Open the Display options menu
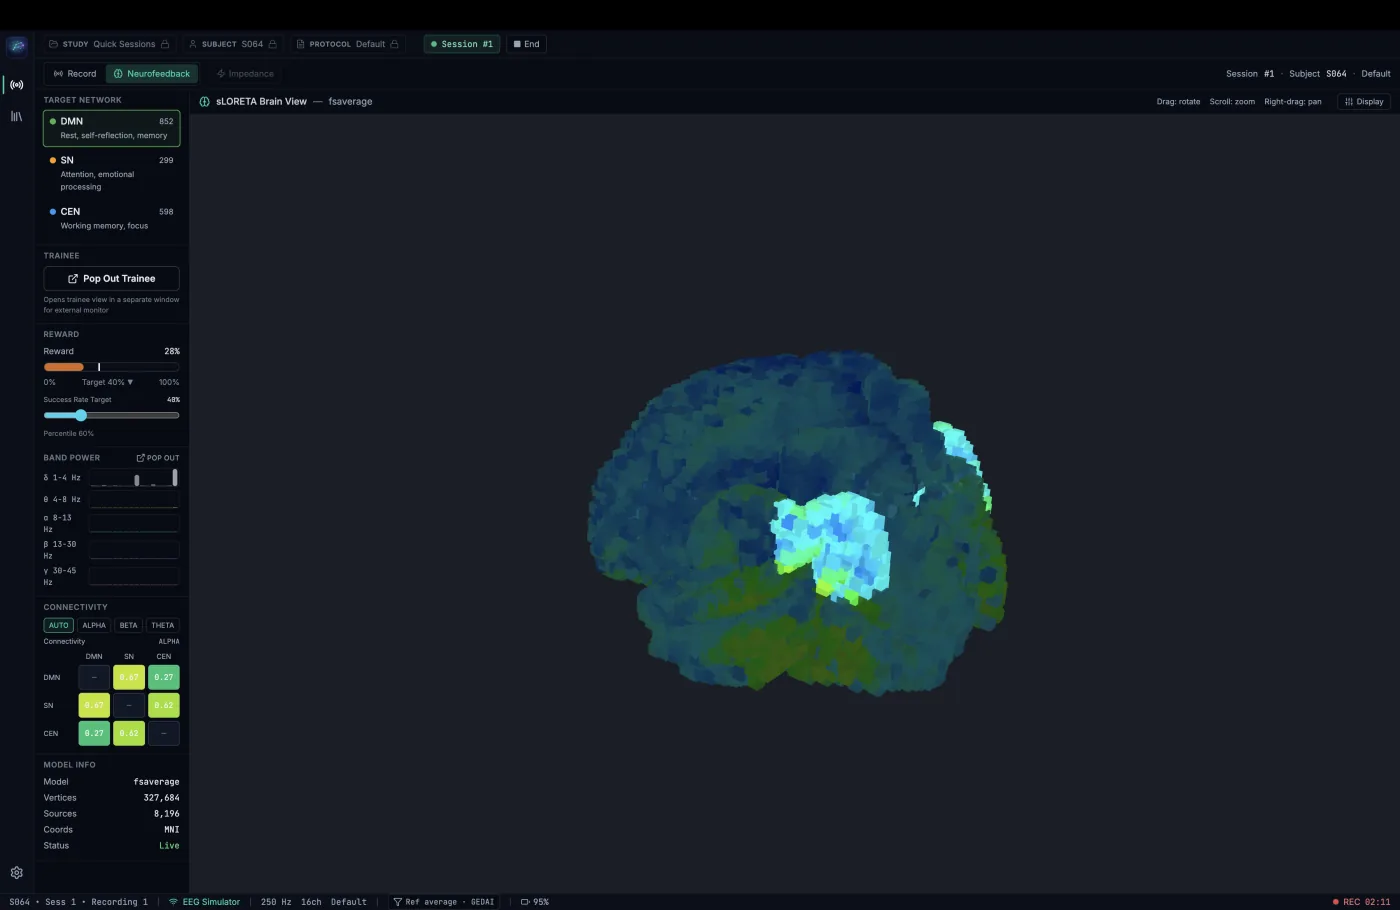 (1364, 101)
